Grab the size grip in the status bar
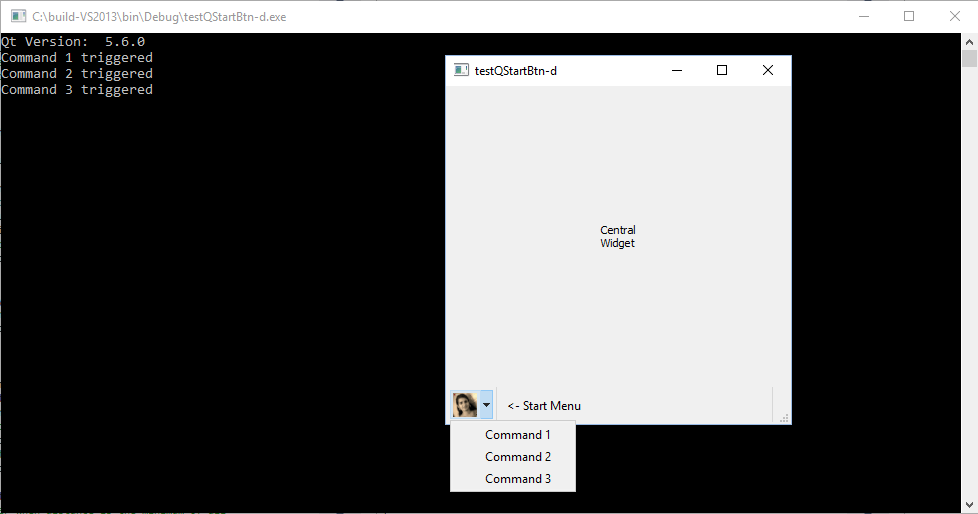 coord(784,418)
